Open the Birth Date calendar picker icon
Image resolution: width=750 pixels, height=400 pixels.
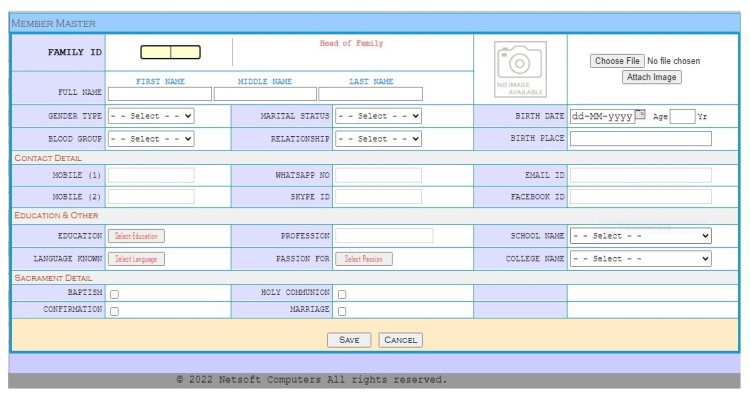[x=640, y=115]
